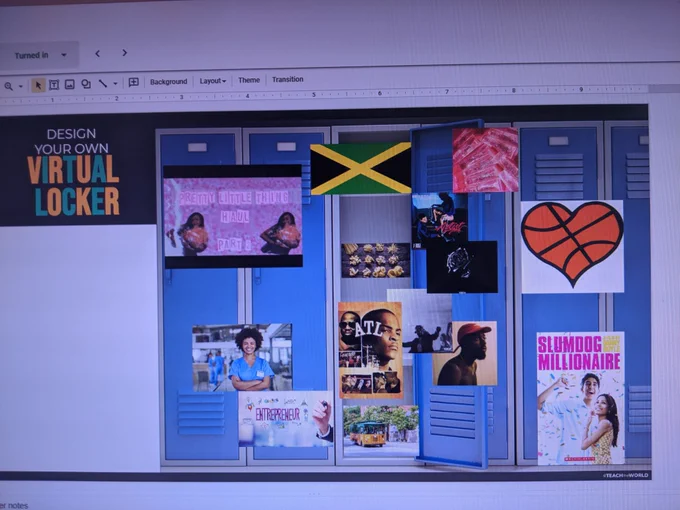Select the red candy wrappers image
The width and height of the screenshot is (680, 510).
(485, 160)
